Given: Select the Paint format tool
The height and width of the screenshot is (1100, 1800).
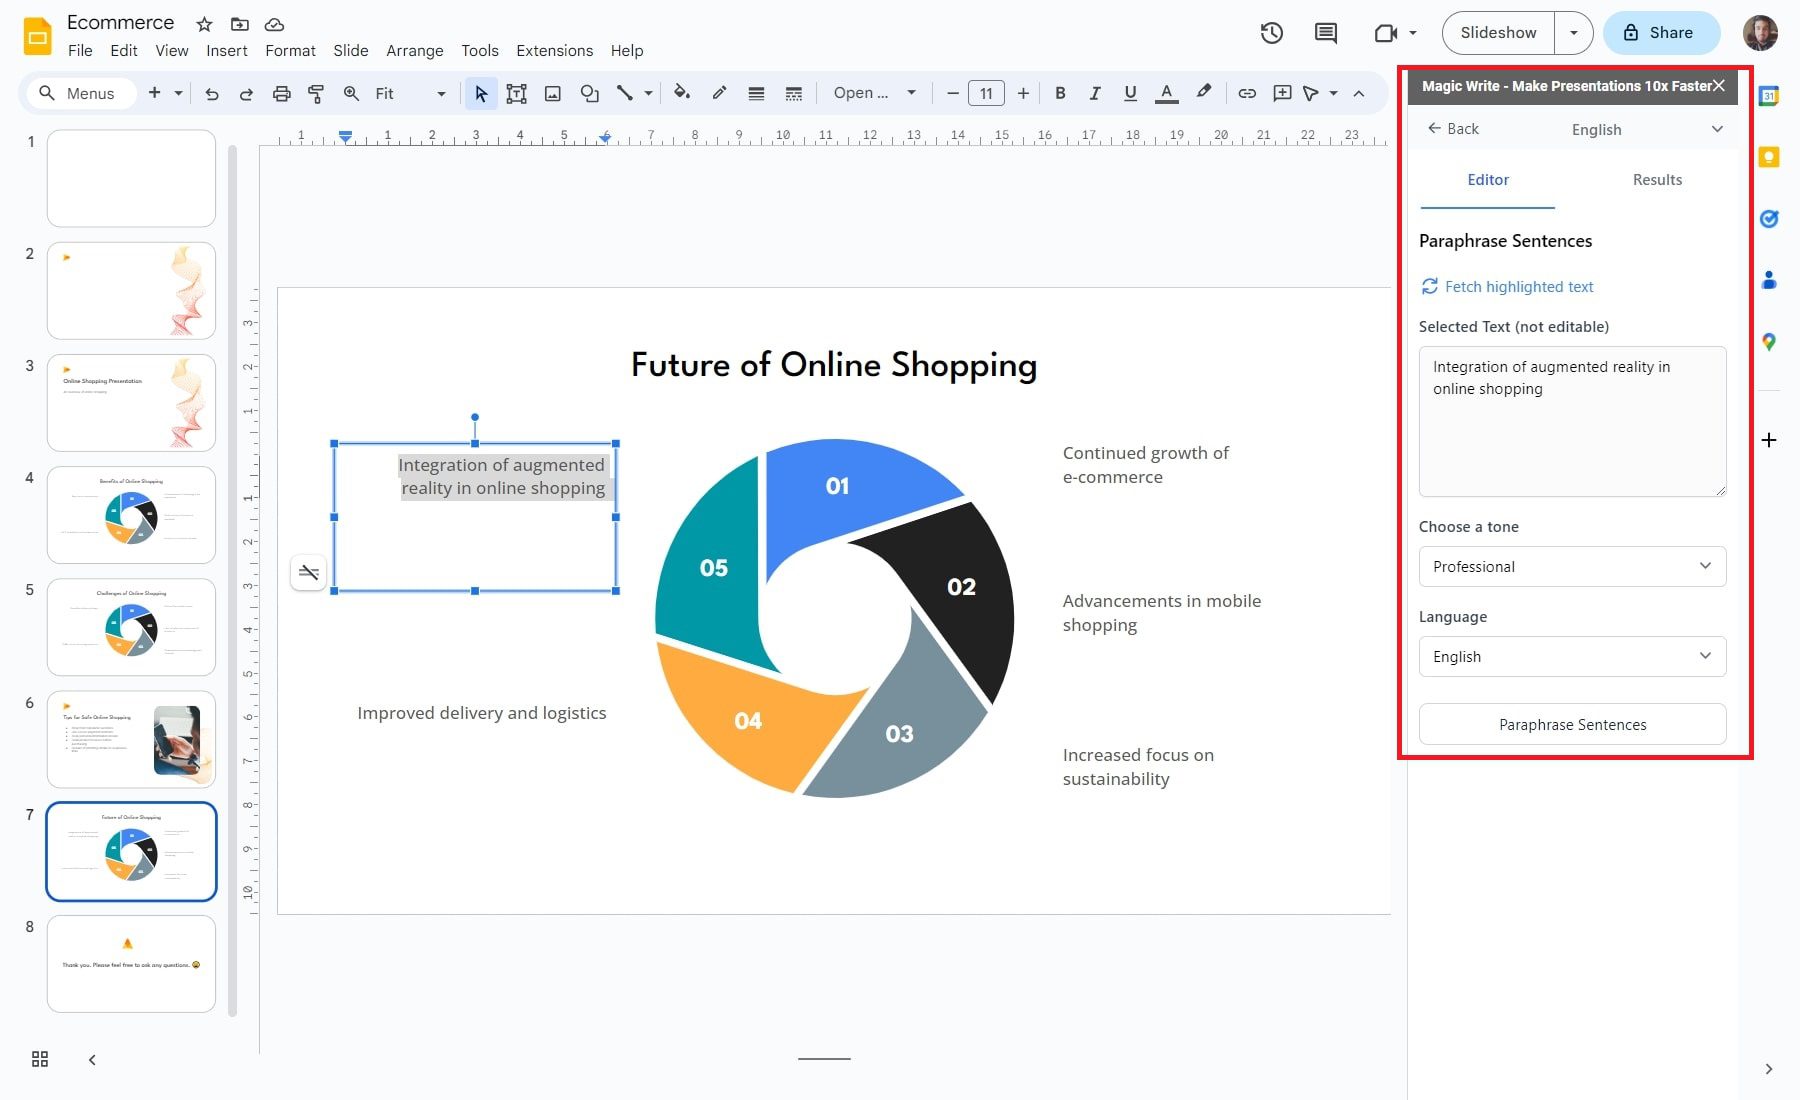Looking at the screenshot, I should [316, 93].
